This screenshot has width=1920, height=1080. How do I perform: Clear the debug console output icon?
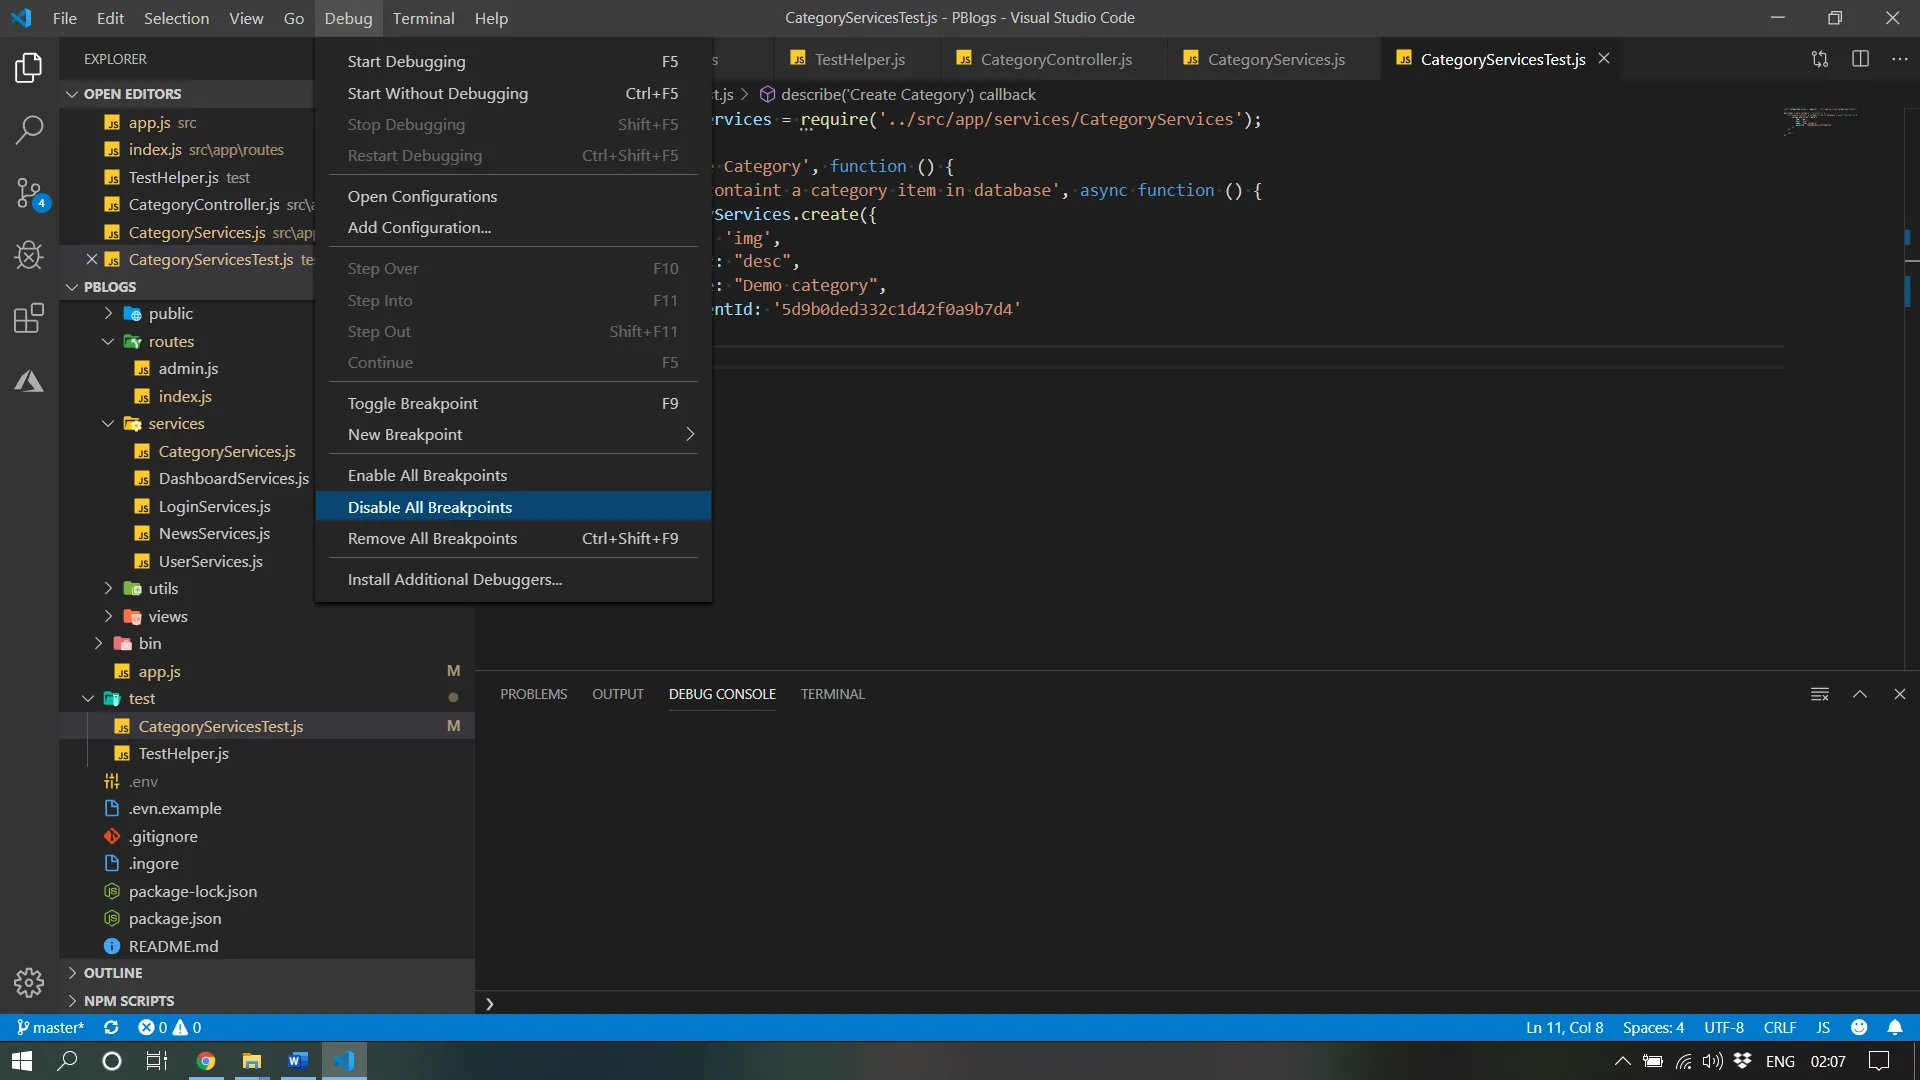click(1820, 694)
